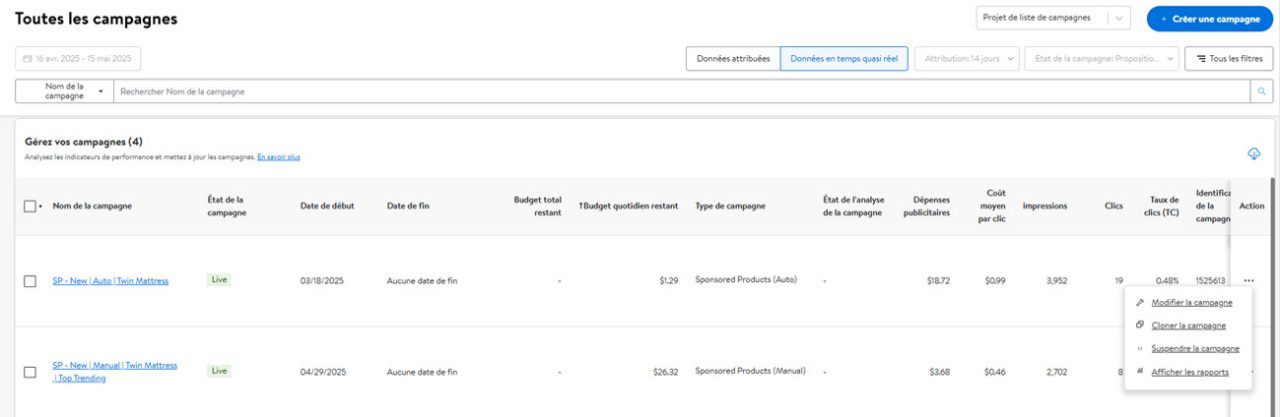Click the Créer une campagne button
The width and height of the screenshot is (1280, 417).
coord(1209,18)
